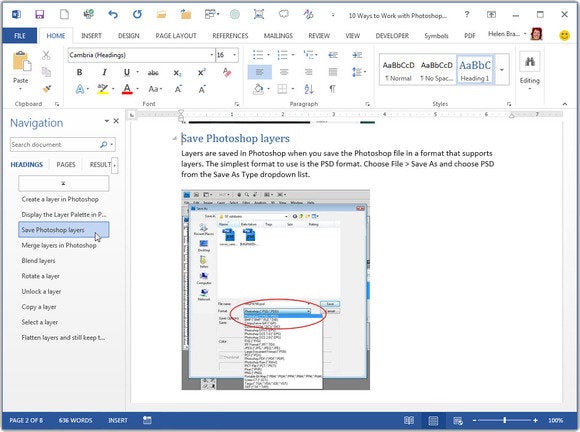Toggle Align Right button
This screenshot has width=580, height=432.
click(308, 72)
